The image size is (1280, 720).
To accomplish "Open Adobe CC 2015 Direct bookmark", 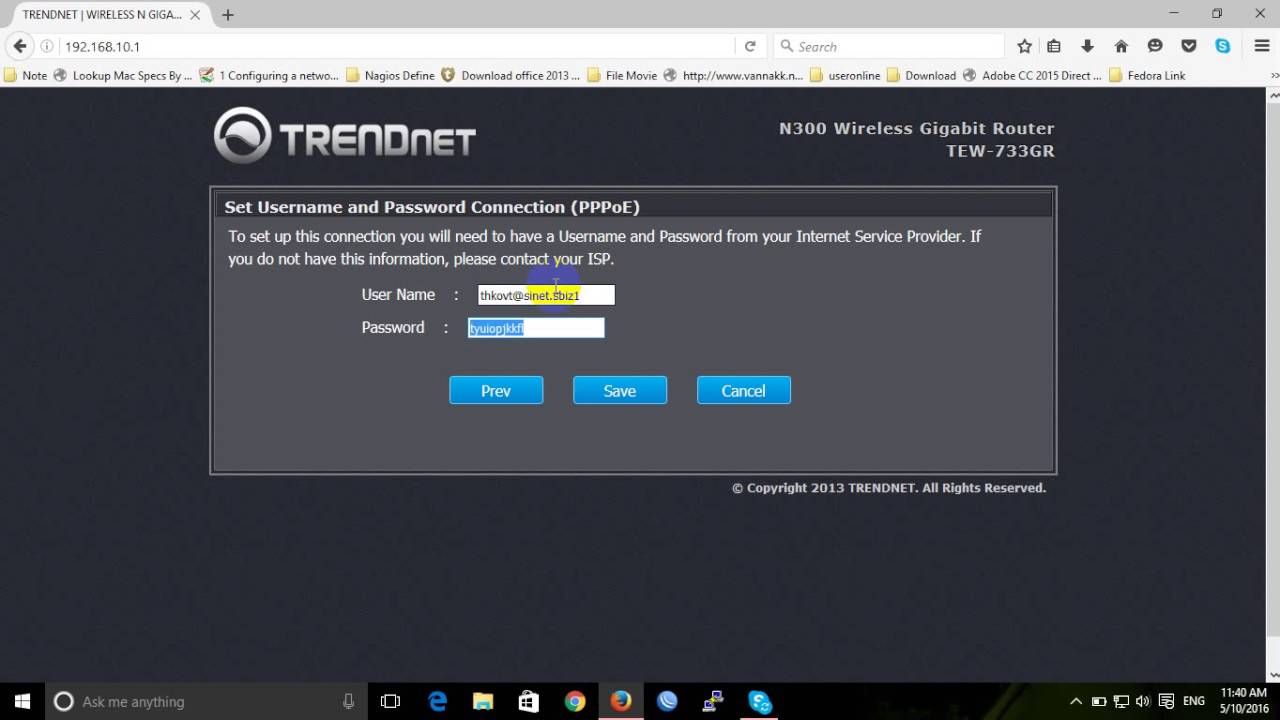I will coord(1033,75).
